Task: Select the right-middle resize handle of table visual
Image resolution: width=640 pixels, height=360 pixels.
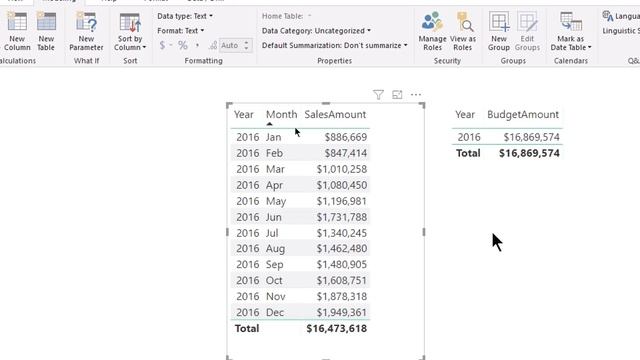Action: (x=424, y=232)
